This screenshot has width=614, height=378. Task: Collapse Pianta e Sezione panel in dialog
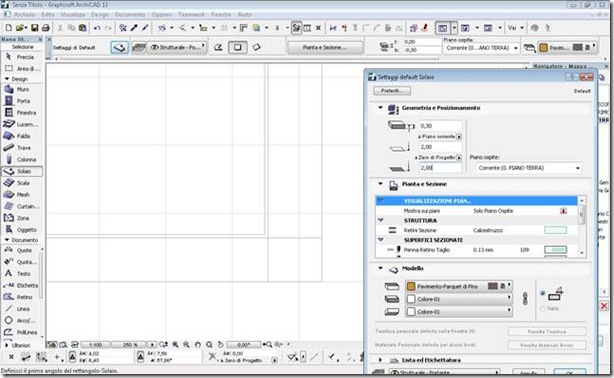(380, 184)
